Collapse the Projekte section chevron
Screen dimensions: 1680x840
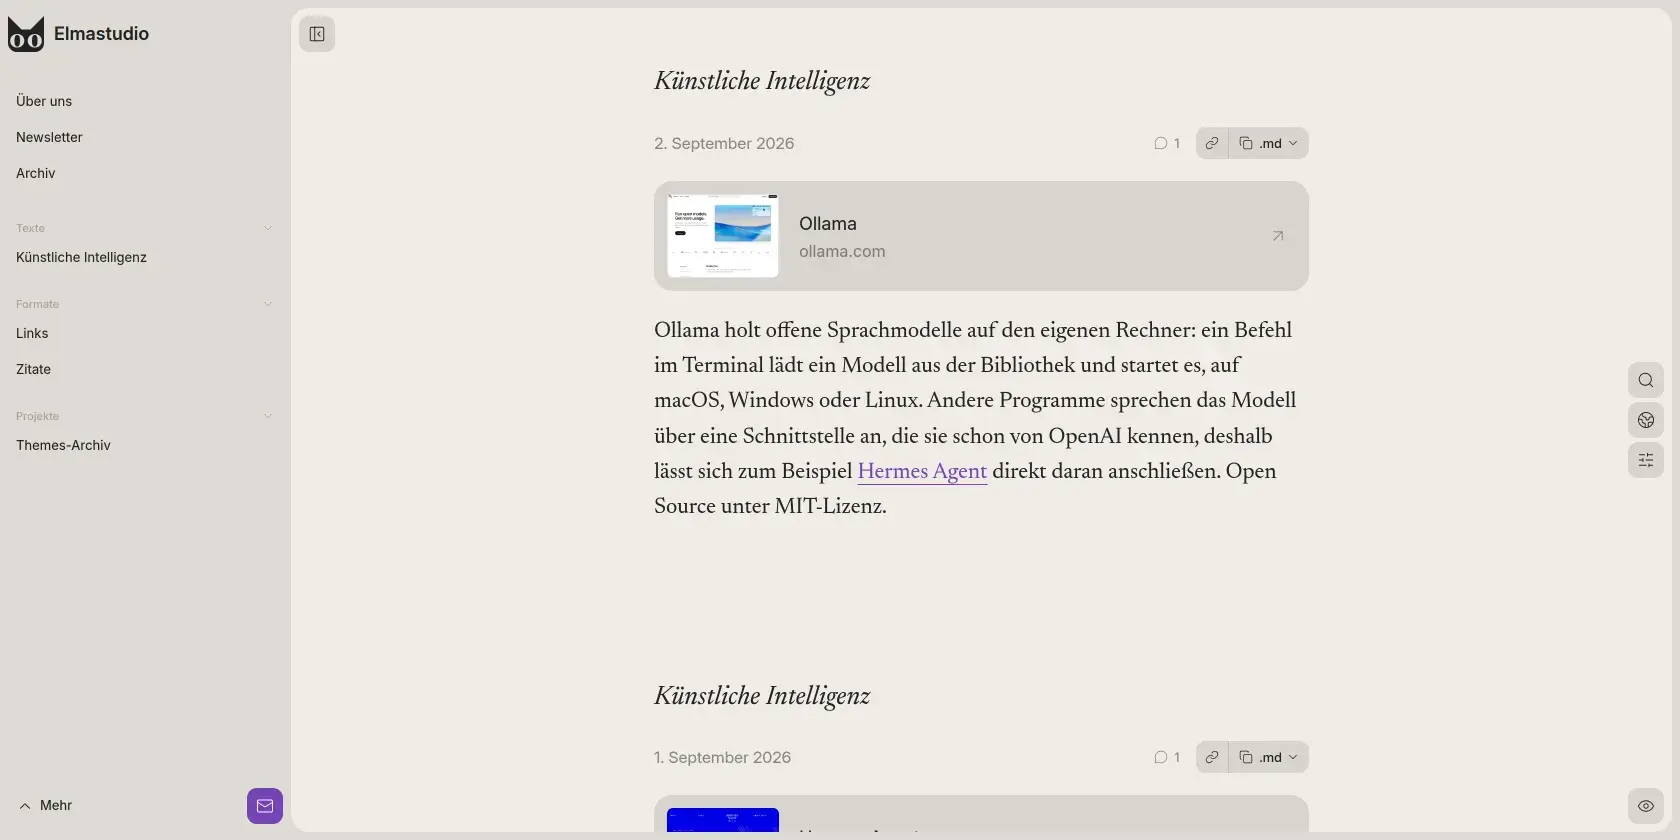click(268, 416)
